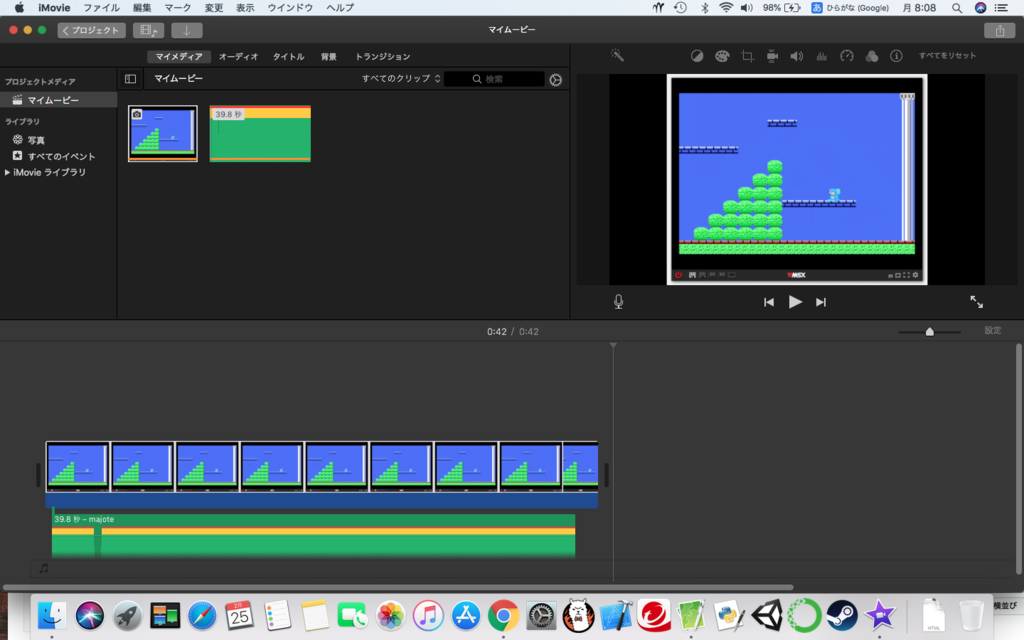1024x640 pixels.
Task: Open the マーク menu
Action: pos(178,8)
